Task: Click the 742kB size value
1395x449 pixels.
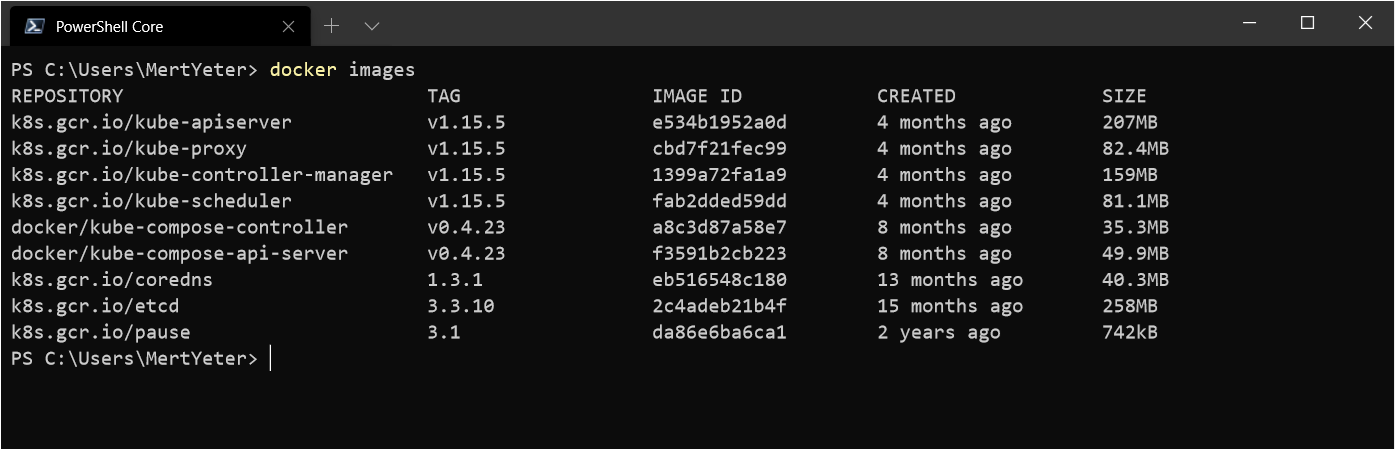Action: coord(1130,333)
